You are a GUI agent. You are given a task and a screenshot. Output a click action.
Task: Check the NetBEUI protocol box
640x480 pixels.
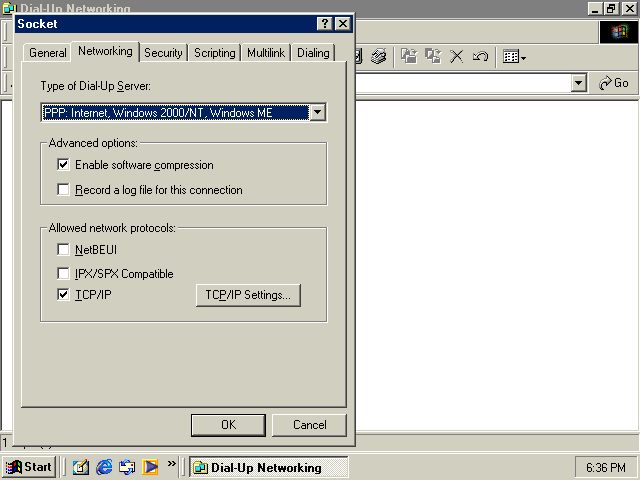pos(63,249)
